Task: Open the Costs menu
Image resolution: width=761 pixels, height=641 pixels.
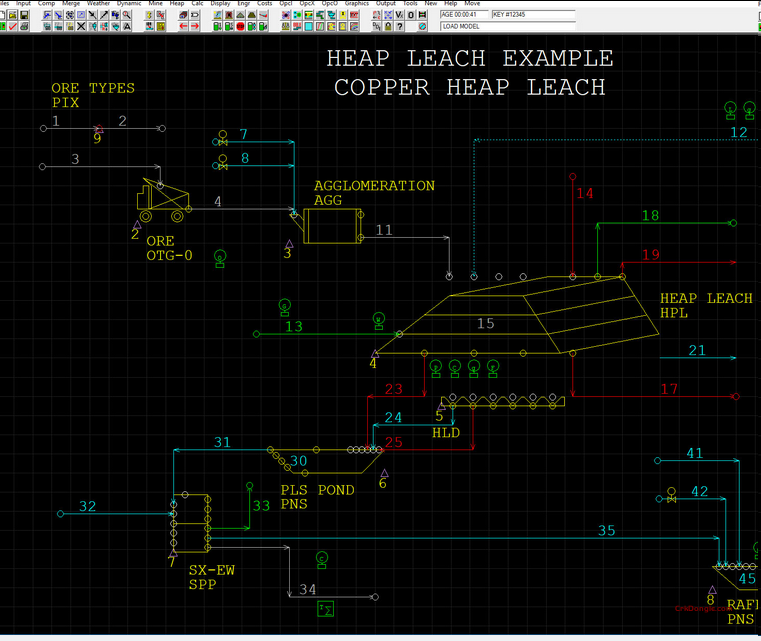Action: 264,4
